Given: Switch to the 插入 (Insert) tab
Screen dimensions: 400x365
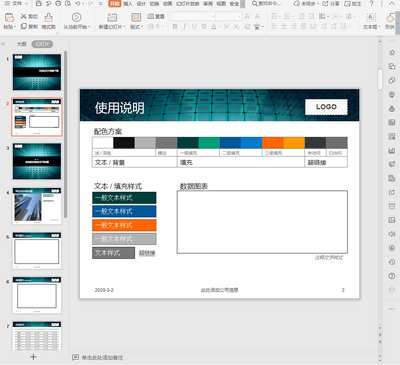Looking at the screenshot, I should (128, 4).
